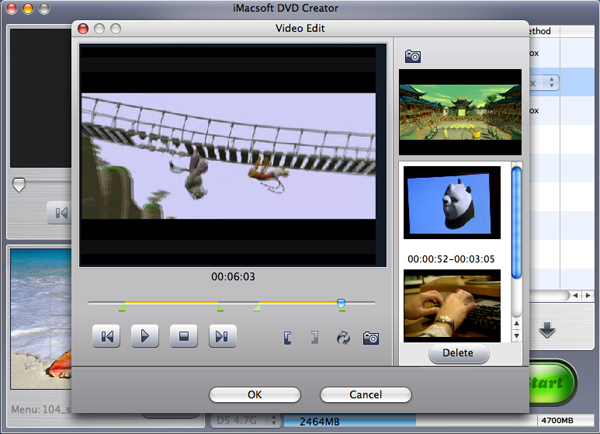Close the Video Edit window

(x=83, y=29)
